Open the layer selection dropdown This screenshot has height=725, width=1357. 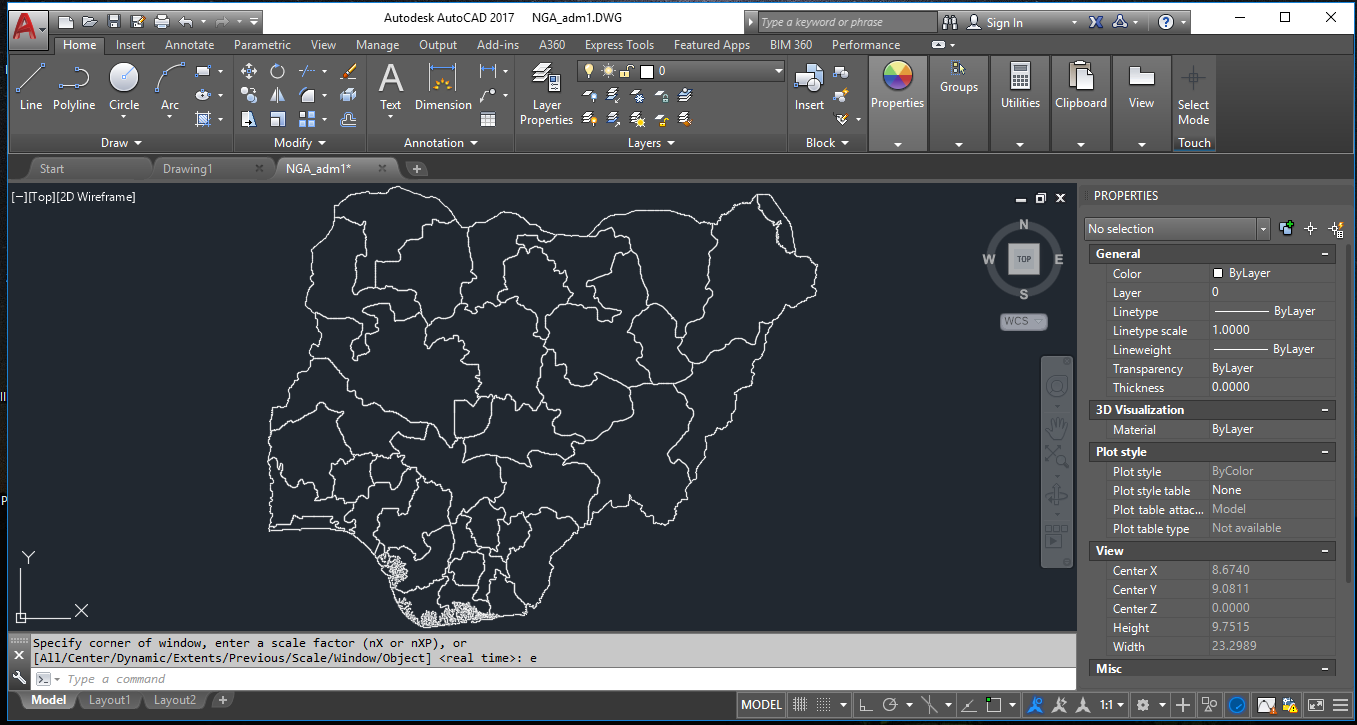[x=778, y=71]
